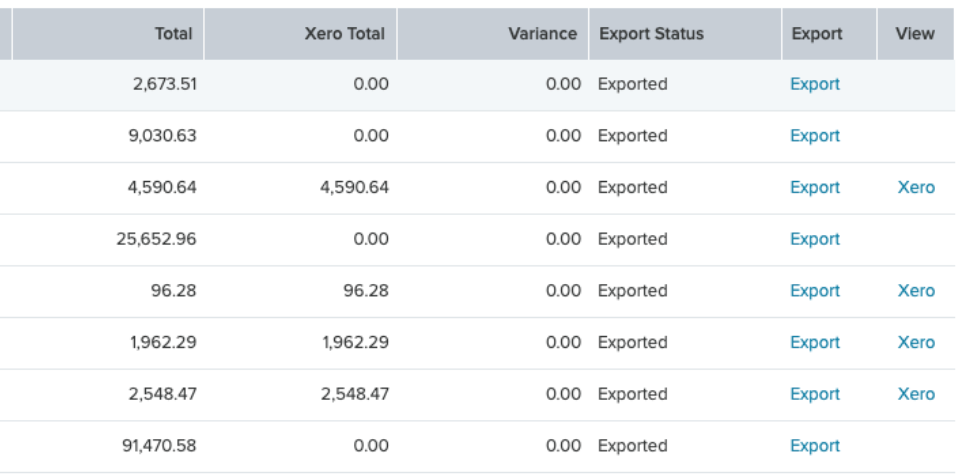The image size is (968, 474).
Task: Click the Export column header
Action: point(829,34)
